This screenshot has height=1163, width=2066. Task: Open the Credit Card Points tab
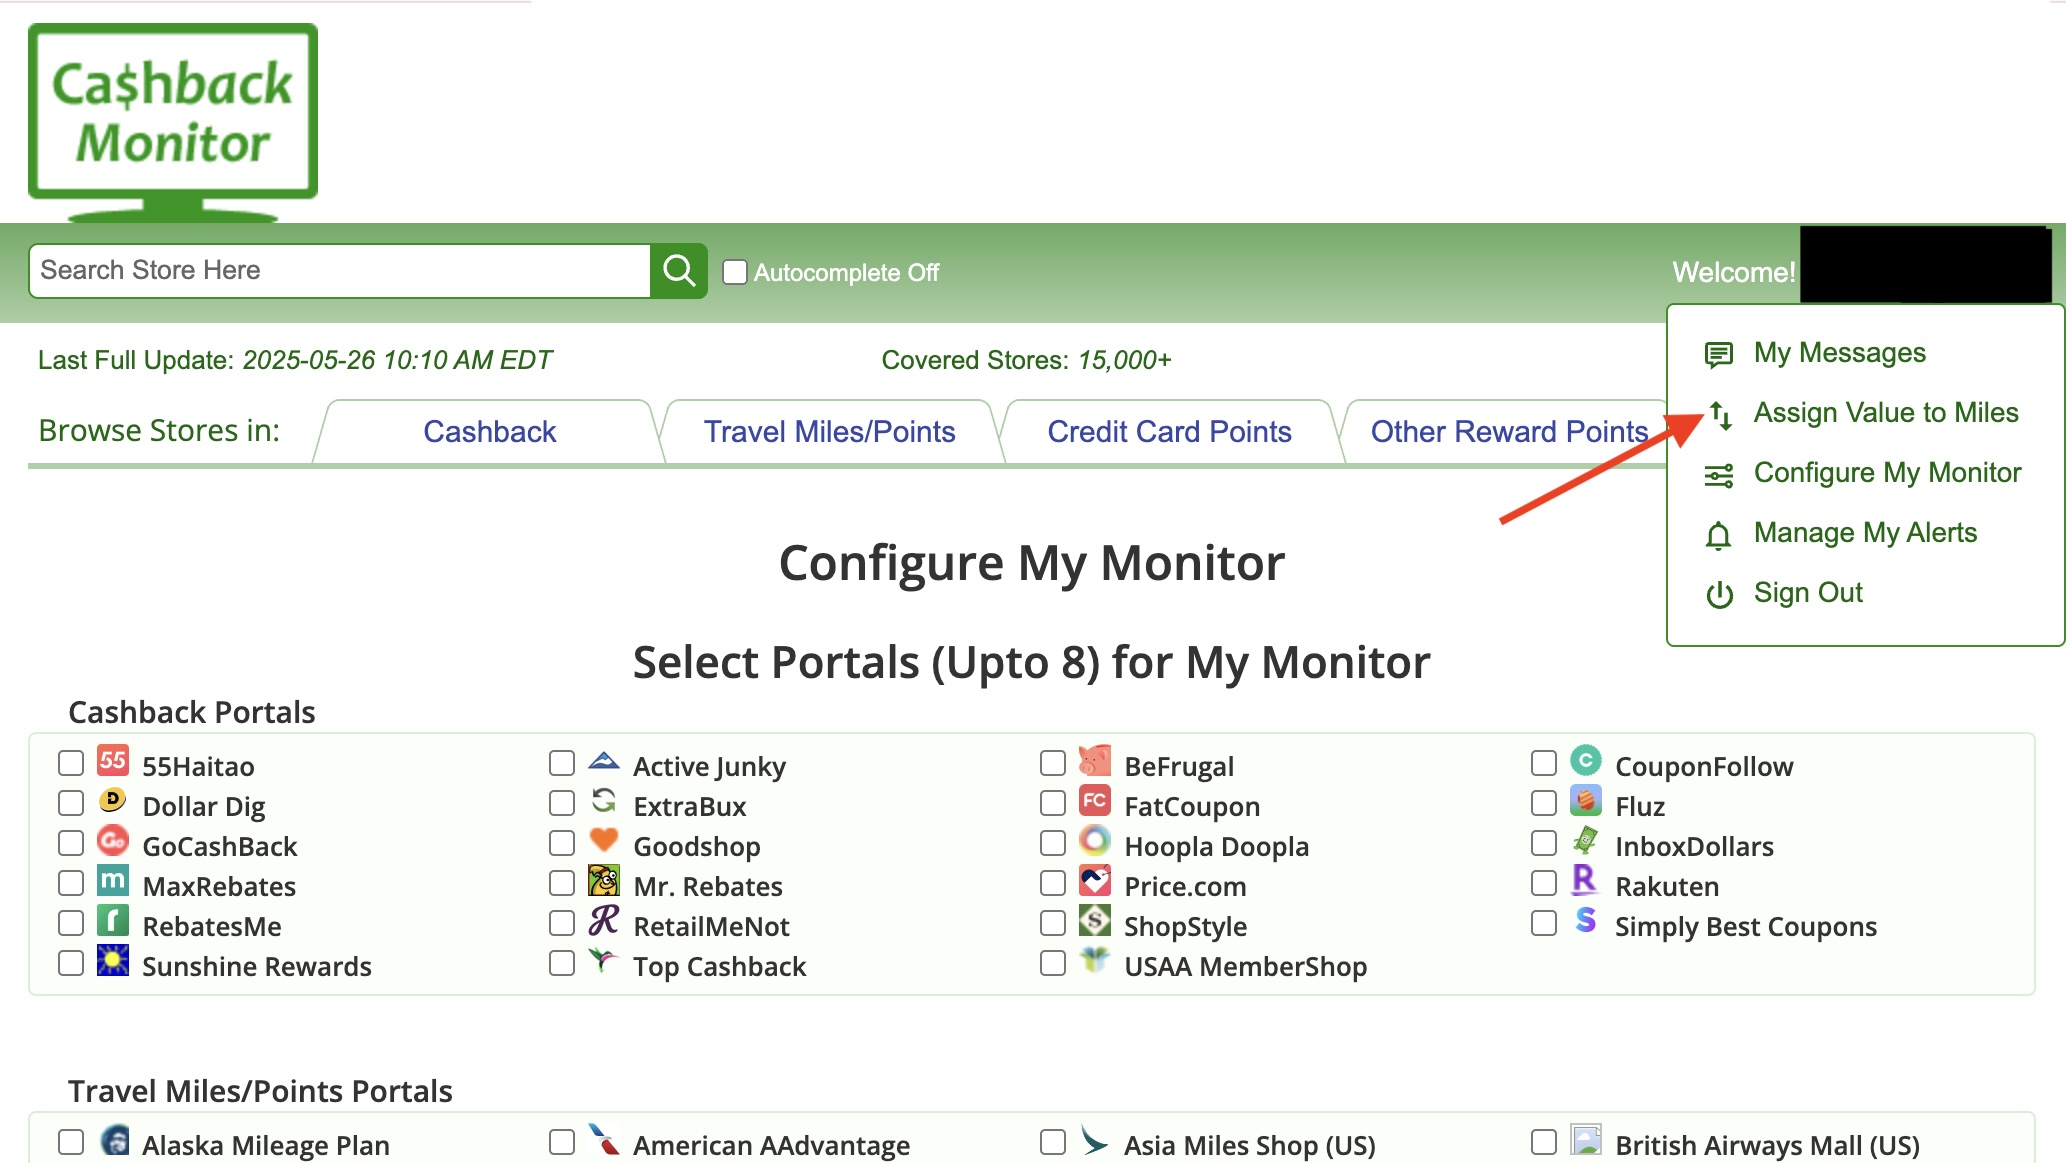[x=1169, y=432]
